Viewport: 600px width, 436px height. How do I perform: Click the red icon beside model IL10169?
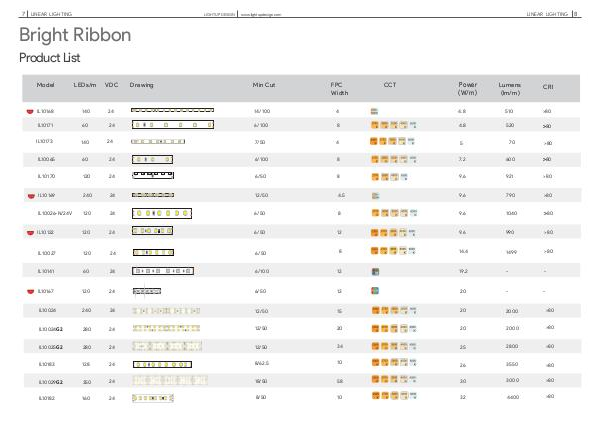(30, 195)
